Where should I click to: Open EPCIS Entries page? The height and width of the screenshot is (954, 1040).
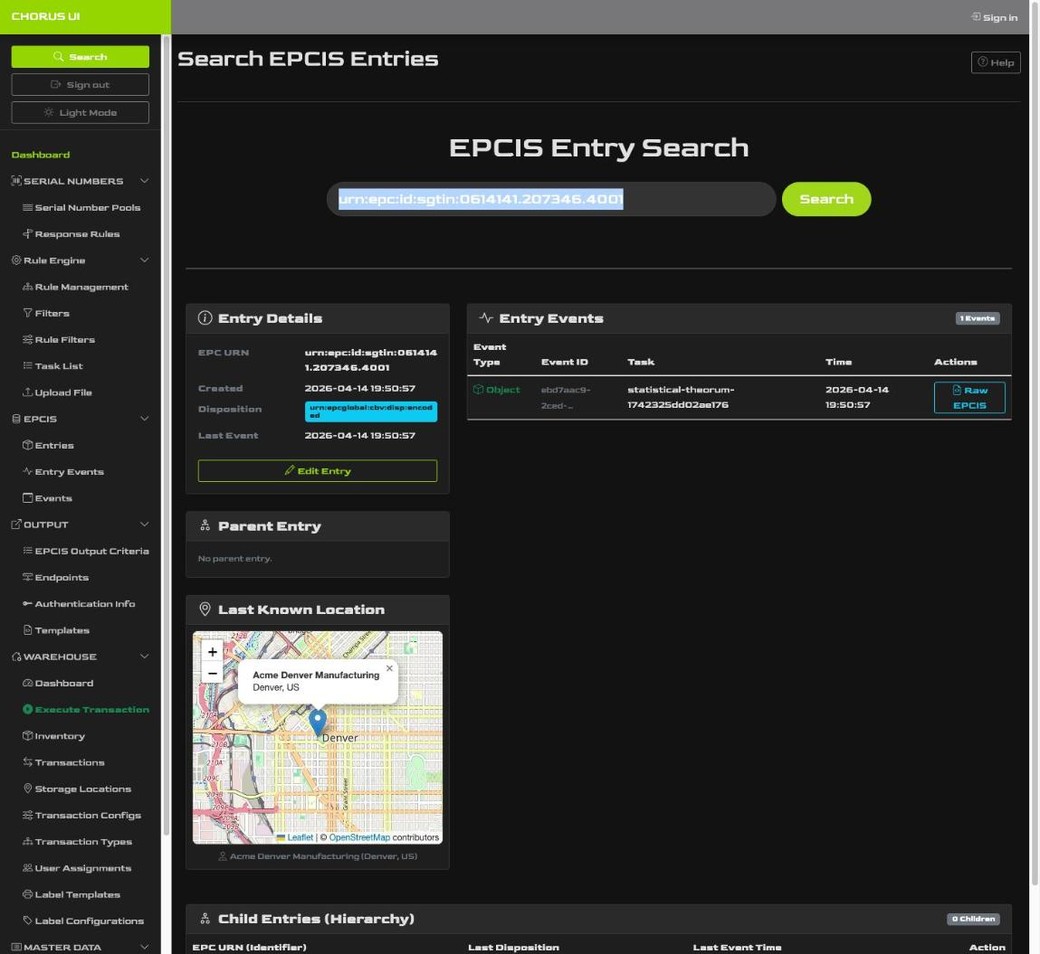coord(48,445)
